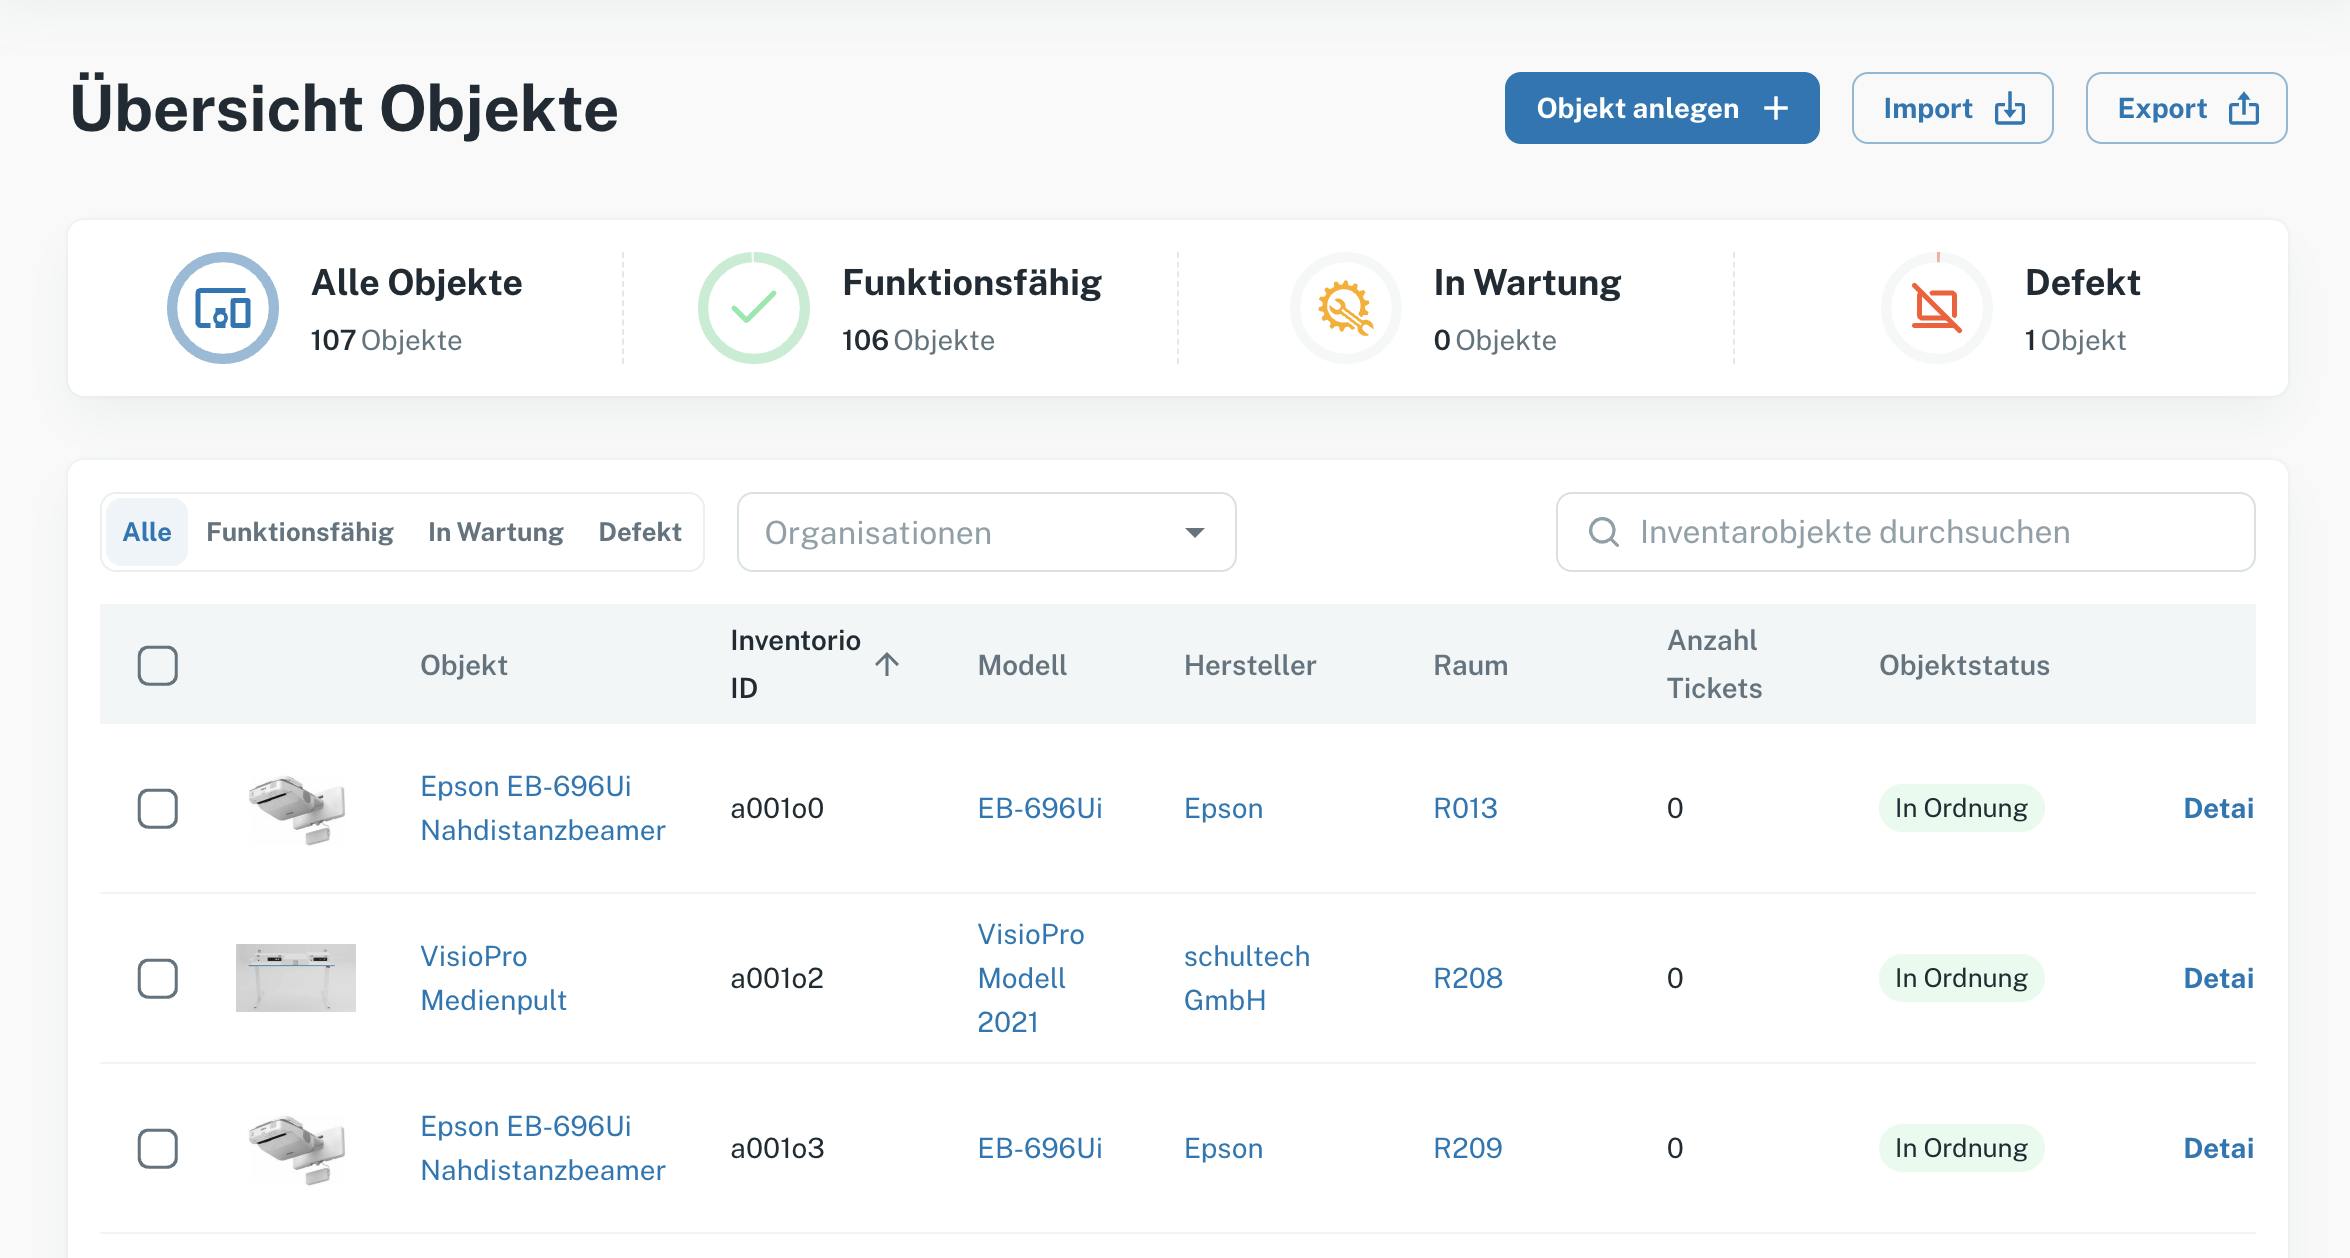Click the download icon on the Import button
The image size is (2350, 1258).
(x=2009, y=109)
